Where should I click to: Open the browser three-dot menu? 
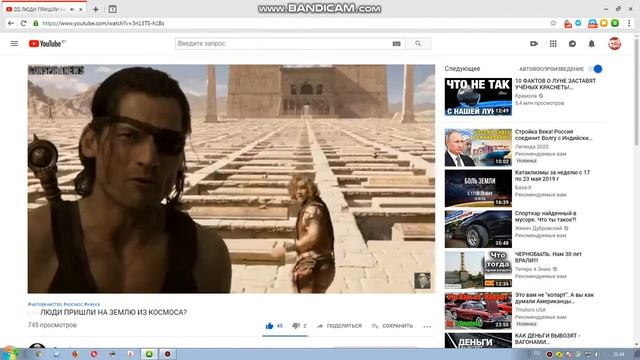pos(629,23)
